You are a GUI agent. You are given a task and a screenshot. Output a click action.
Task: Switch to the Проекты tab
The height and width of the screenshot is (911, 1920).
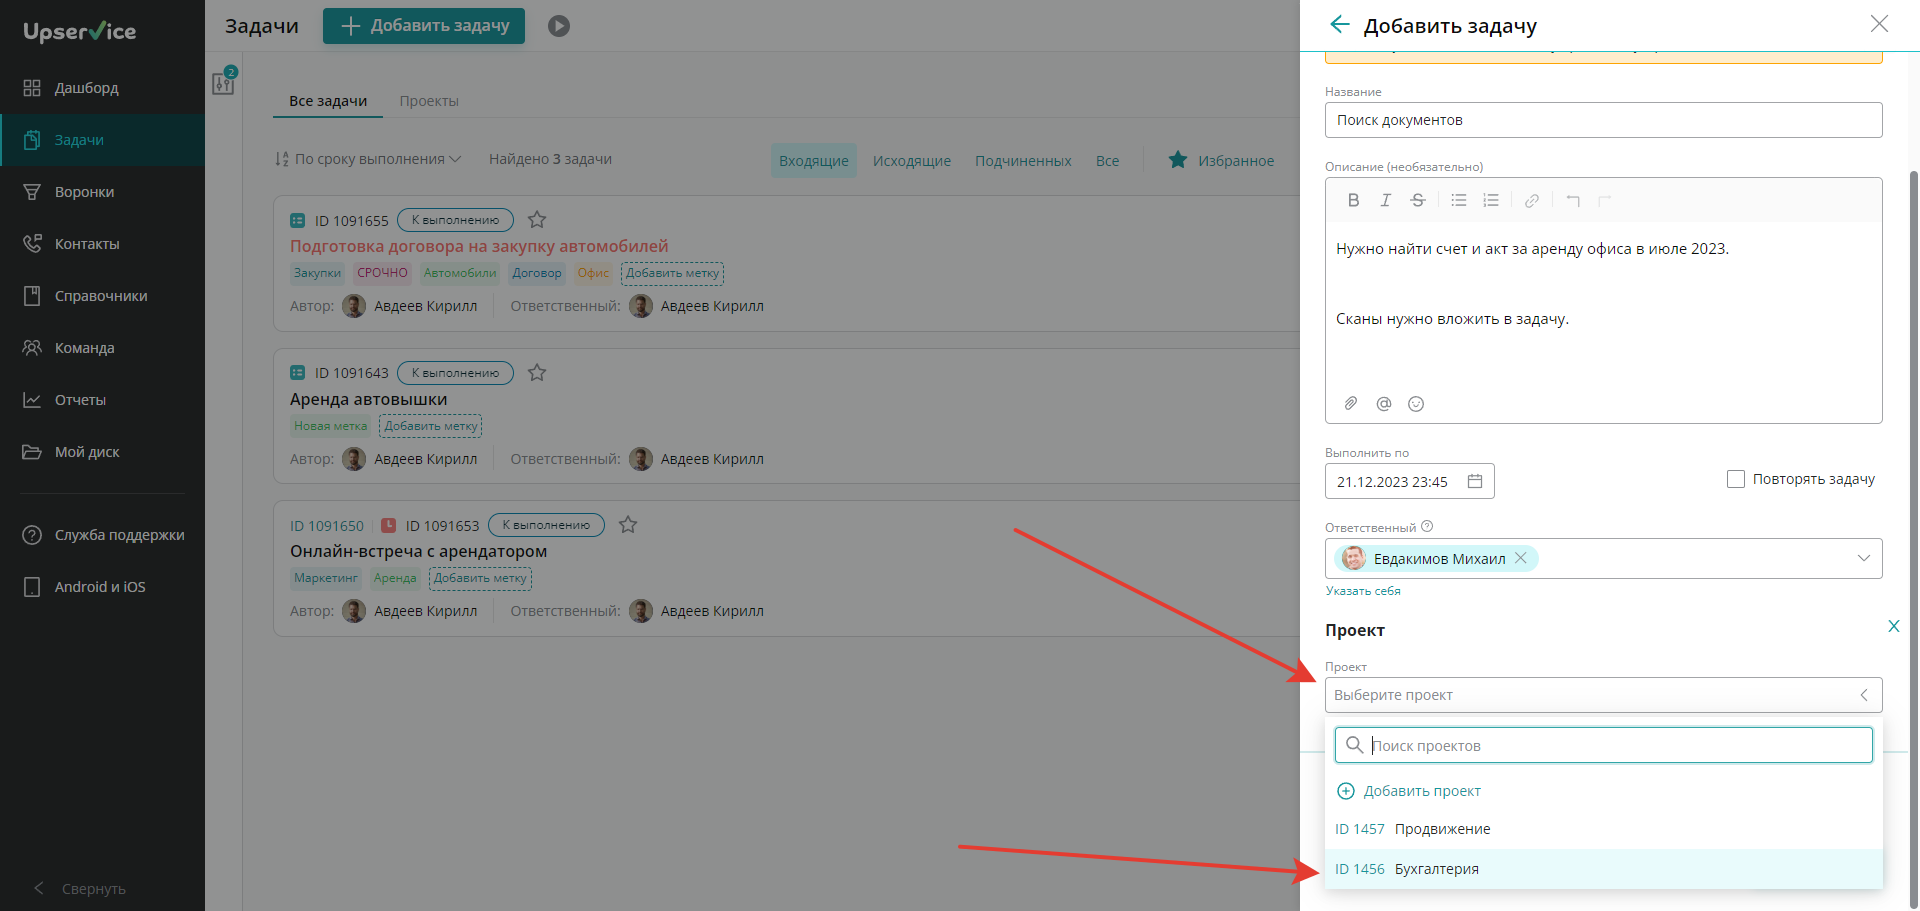point(429,101)
